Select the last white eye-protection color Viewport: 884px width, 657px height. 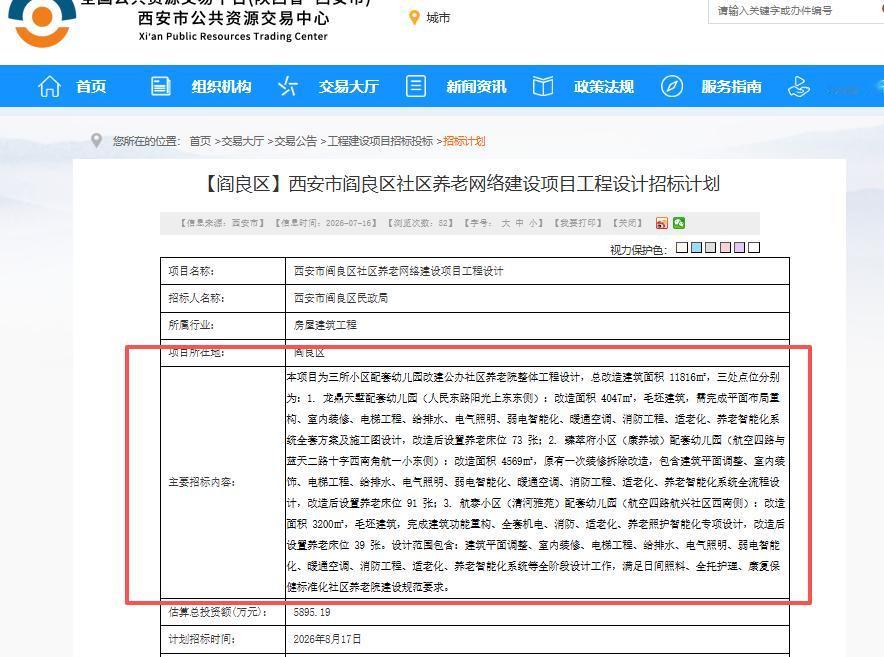tap(754, 248)
